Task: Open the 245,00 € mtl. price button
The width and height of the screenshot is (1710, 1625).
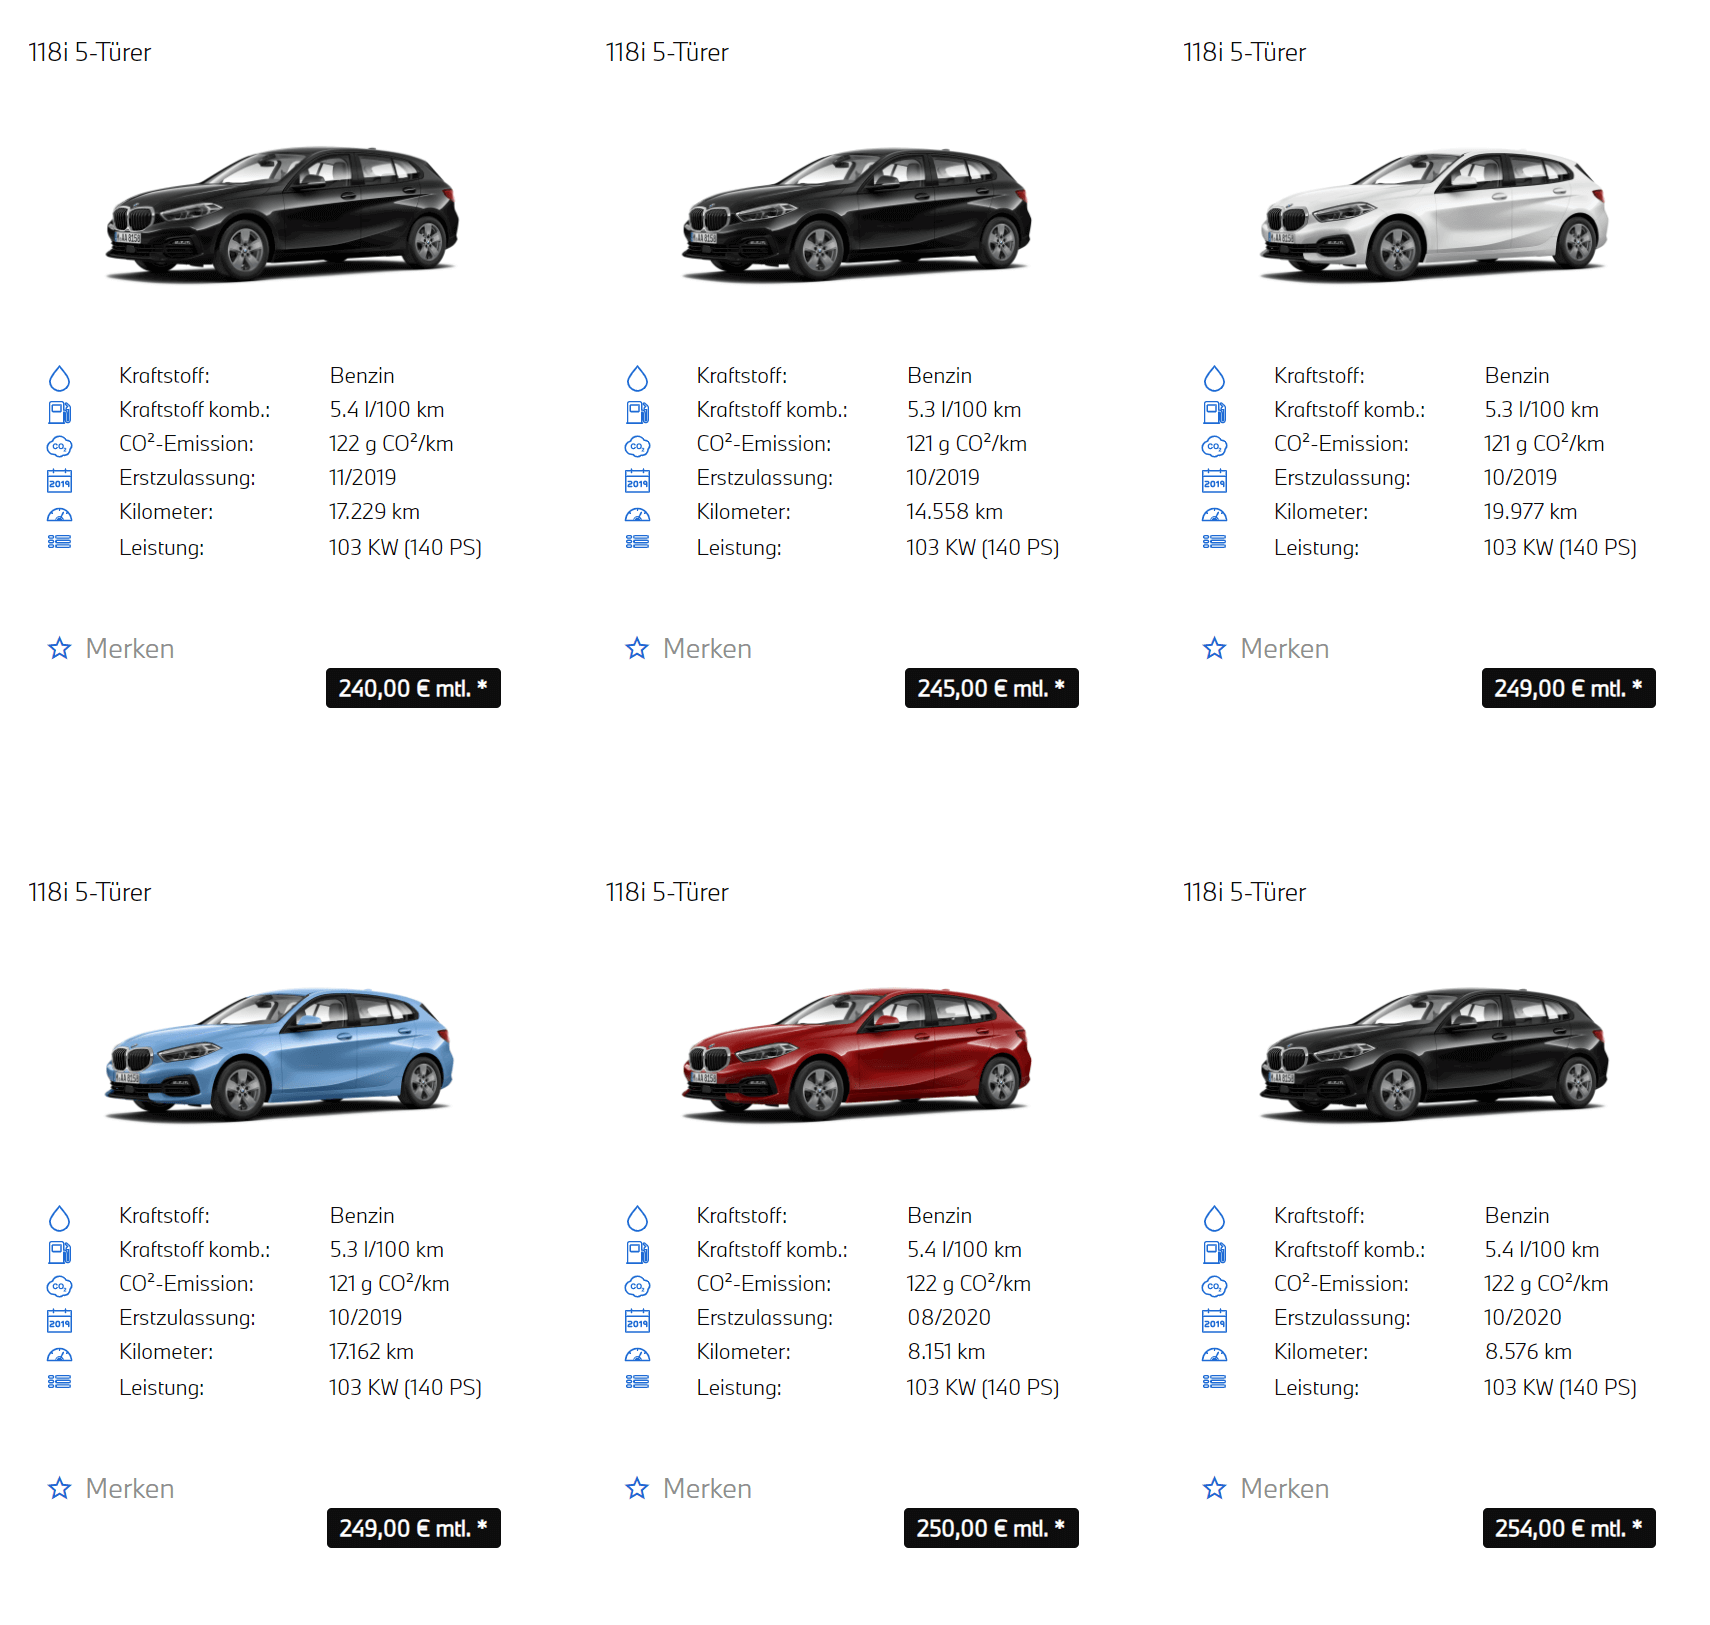Action: [991, 688]
